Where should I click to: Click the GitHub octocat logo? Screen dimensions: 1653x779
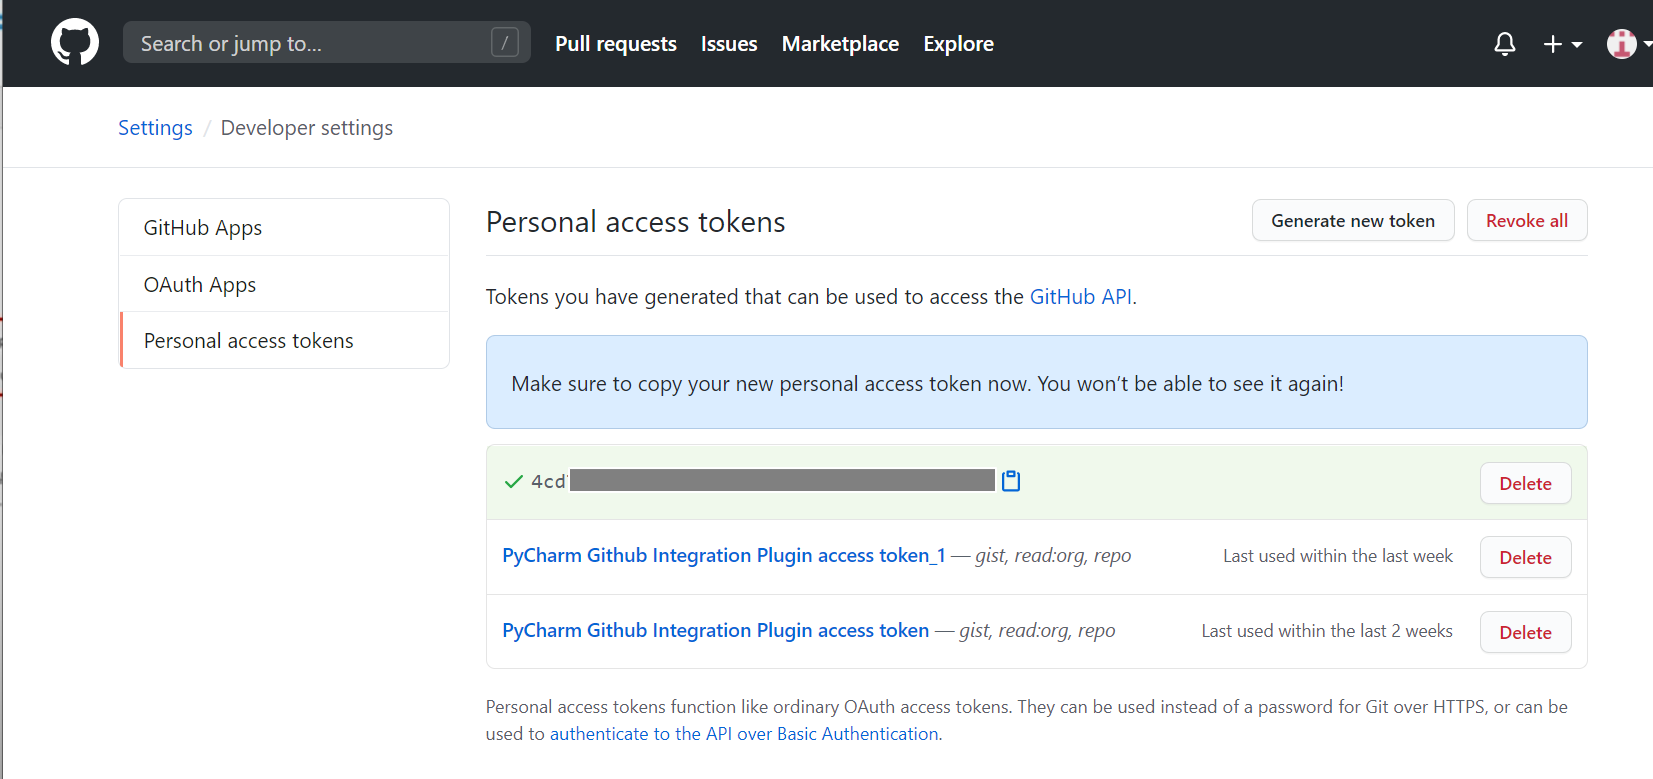point(75,43)
